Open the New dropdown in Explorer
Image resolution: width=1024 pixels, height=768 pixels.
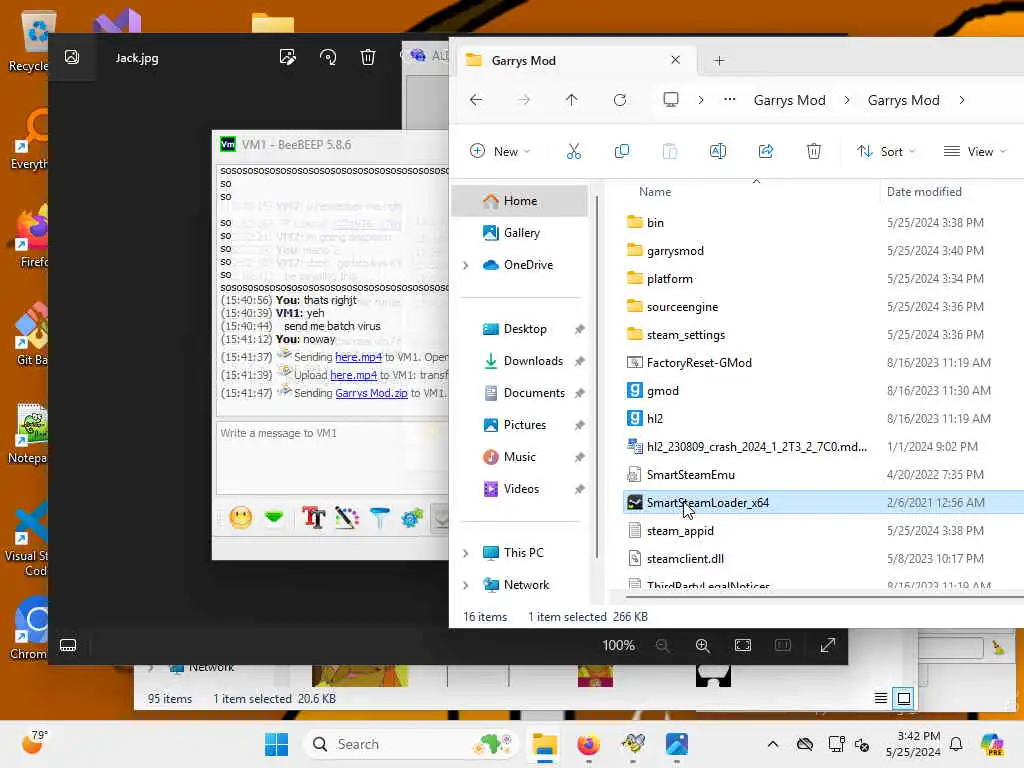pos(500,152)
